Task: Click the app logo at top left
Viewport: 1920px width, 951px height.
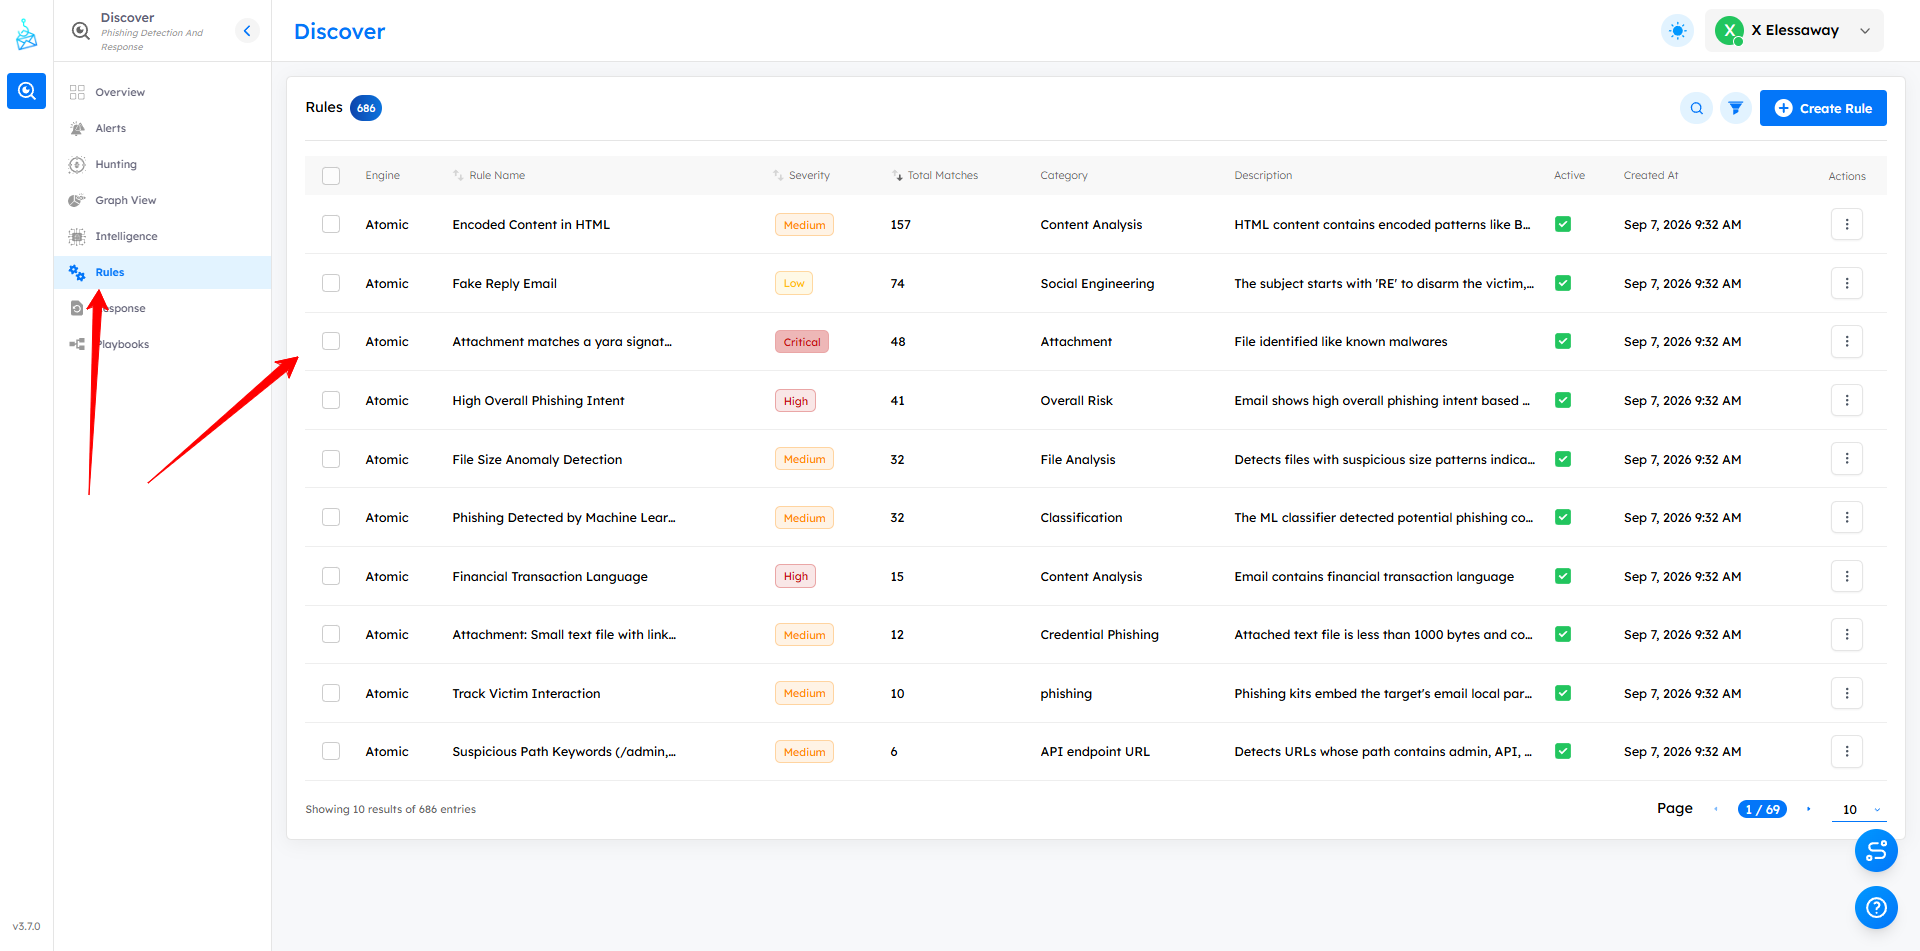Action: click(27, 35)
